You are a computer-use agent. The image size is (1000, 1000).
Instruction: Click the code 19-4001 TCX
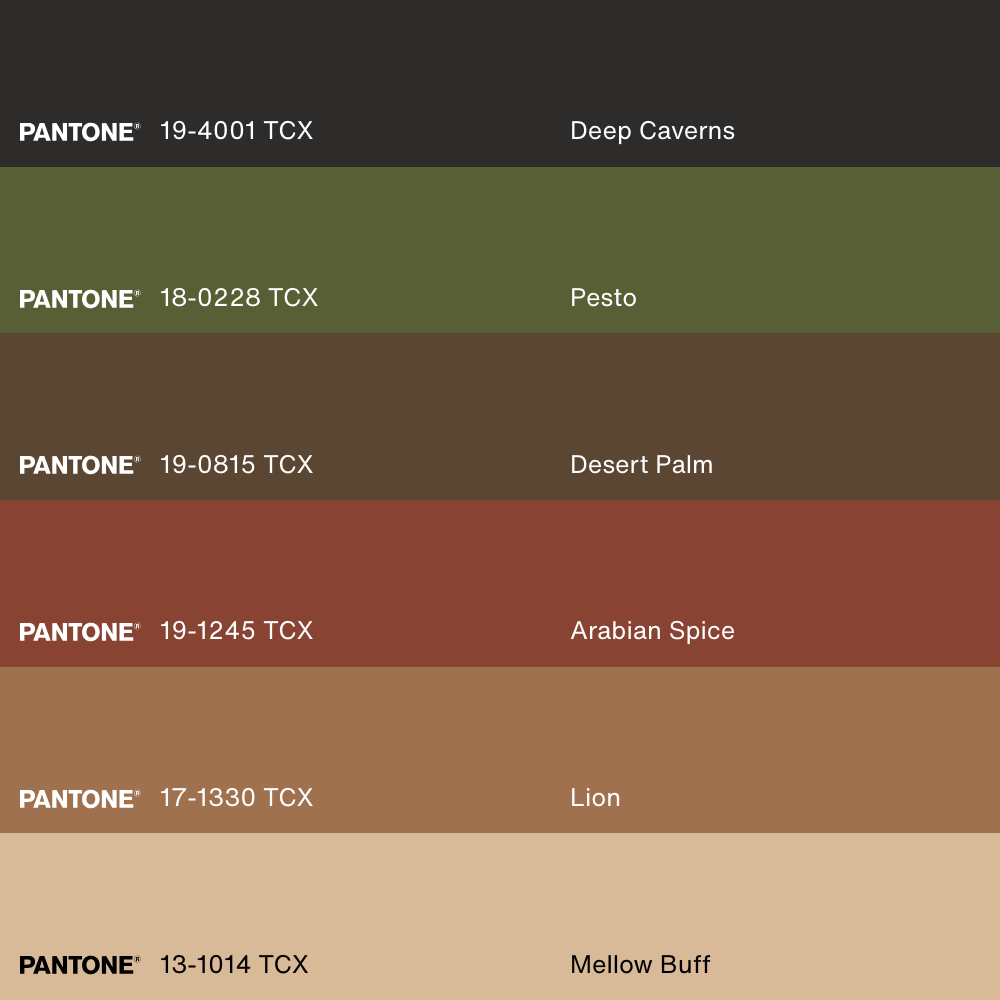click(236, 131)
